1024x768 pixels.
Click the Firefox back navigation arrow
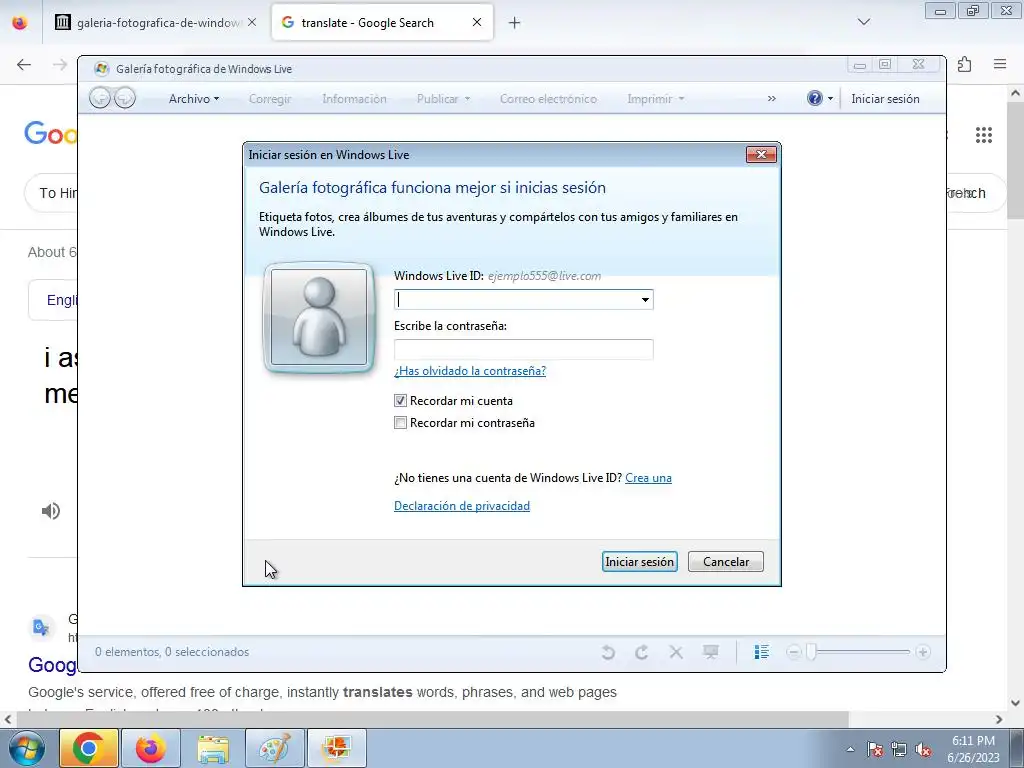click(24, 64)
